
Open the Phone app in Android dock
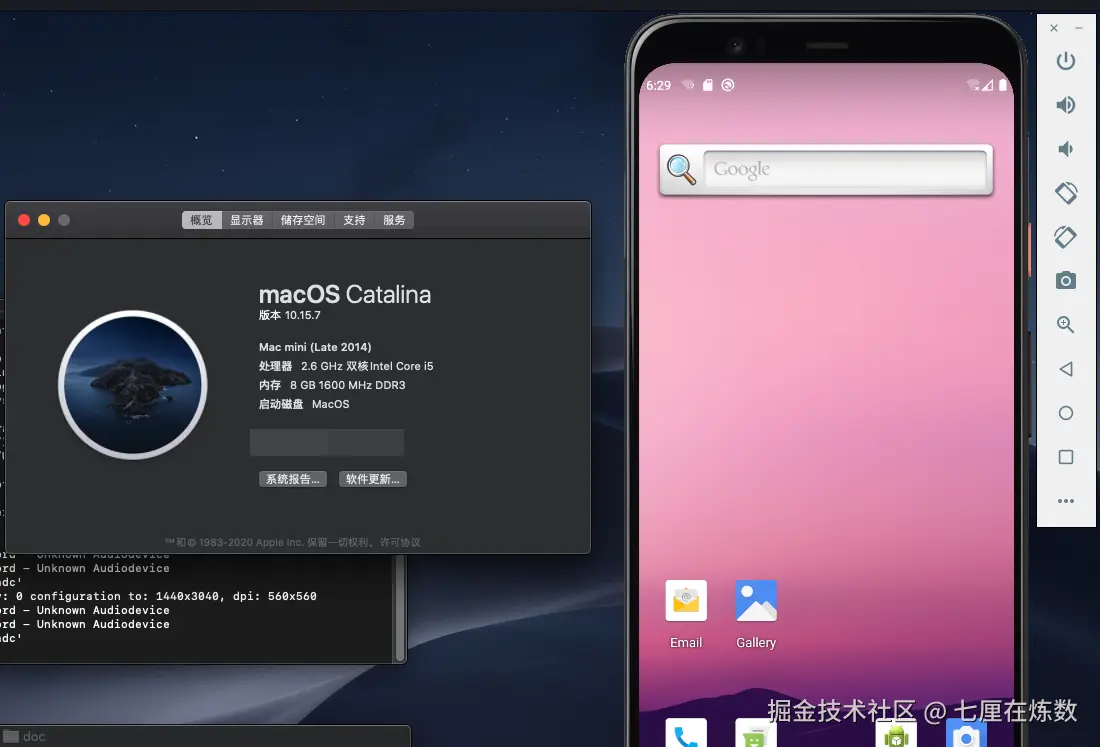[x=685, y=733]
